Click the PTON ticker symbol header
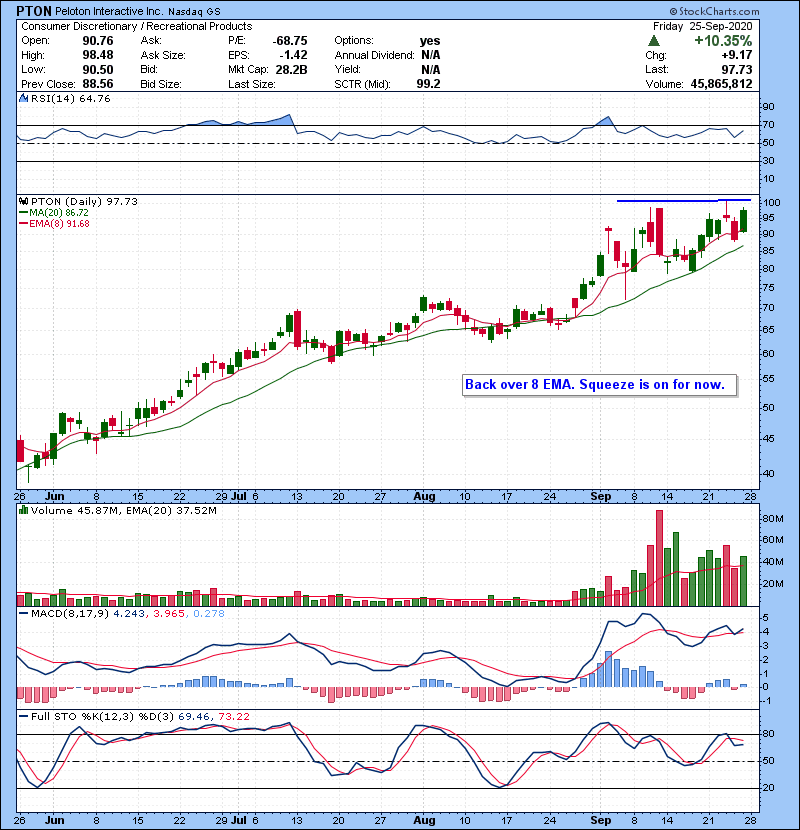This screenshot has height=830, width=800. pyautogui.click(x=34, y=11)
